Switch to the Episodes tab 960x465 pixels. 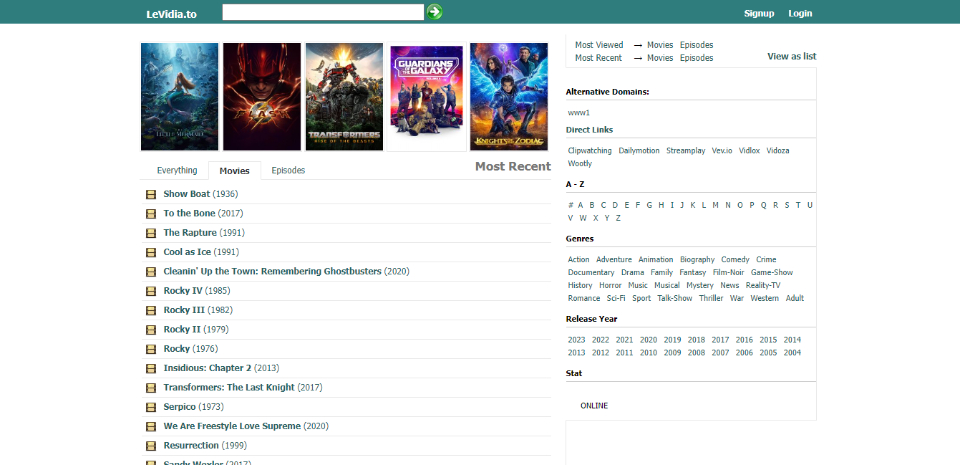tap(288, 171)
